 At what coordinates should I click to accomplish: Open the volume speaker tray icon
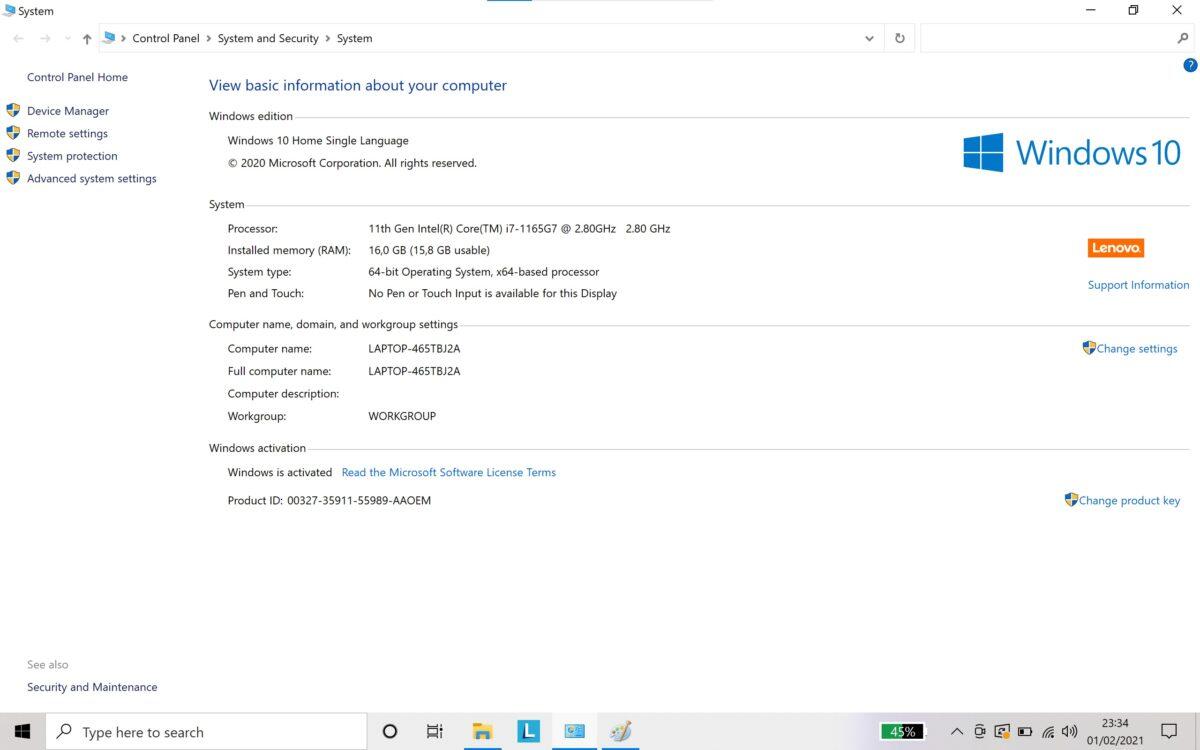click(x=1070, y=732)
